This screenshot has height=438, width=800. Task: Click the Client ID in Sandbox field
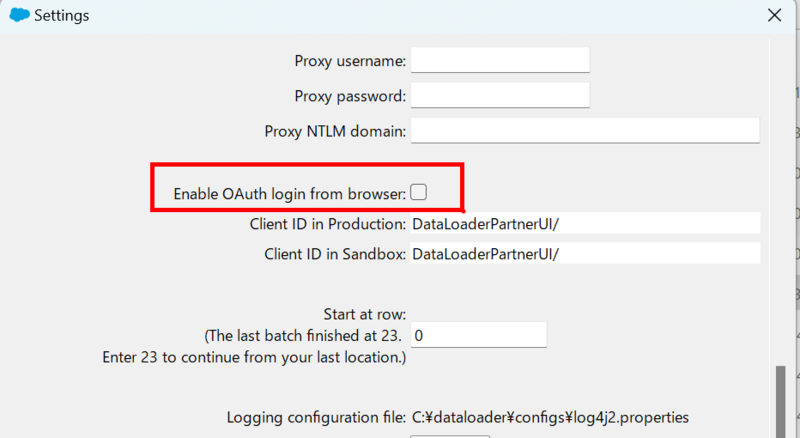[585, 254]
